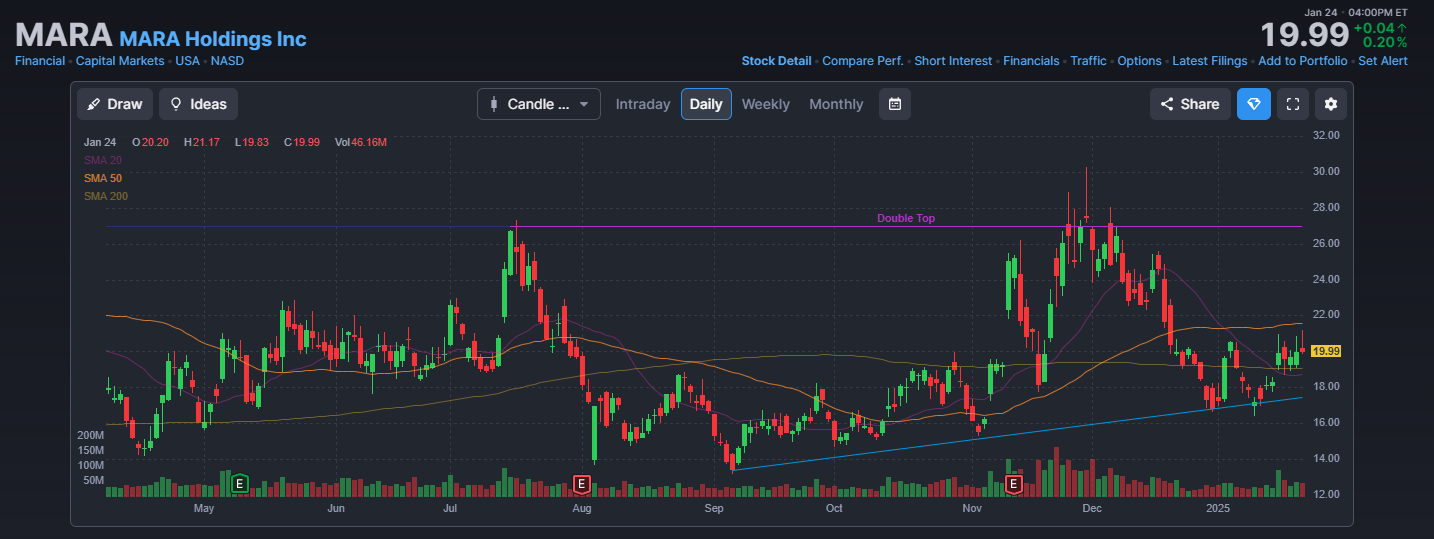
Task: Click Set Alert link
Action: click(x=1383, y=61)
